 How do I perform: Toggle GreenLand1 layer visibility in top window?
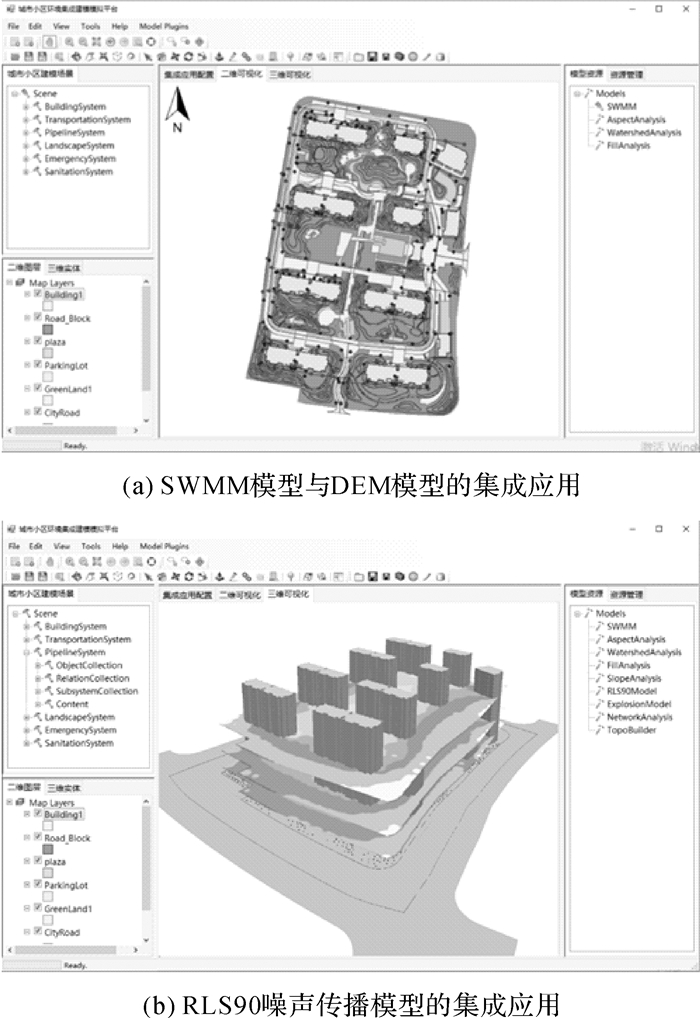38,389
